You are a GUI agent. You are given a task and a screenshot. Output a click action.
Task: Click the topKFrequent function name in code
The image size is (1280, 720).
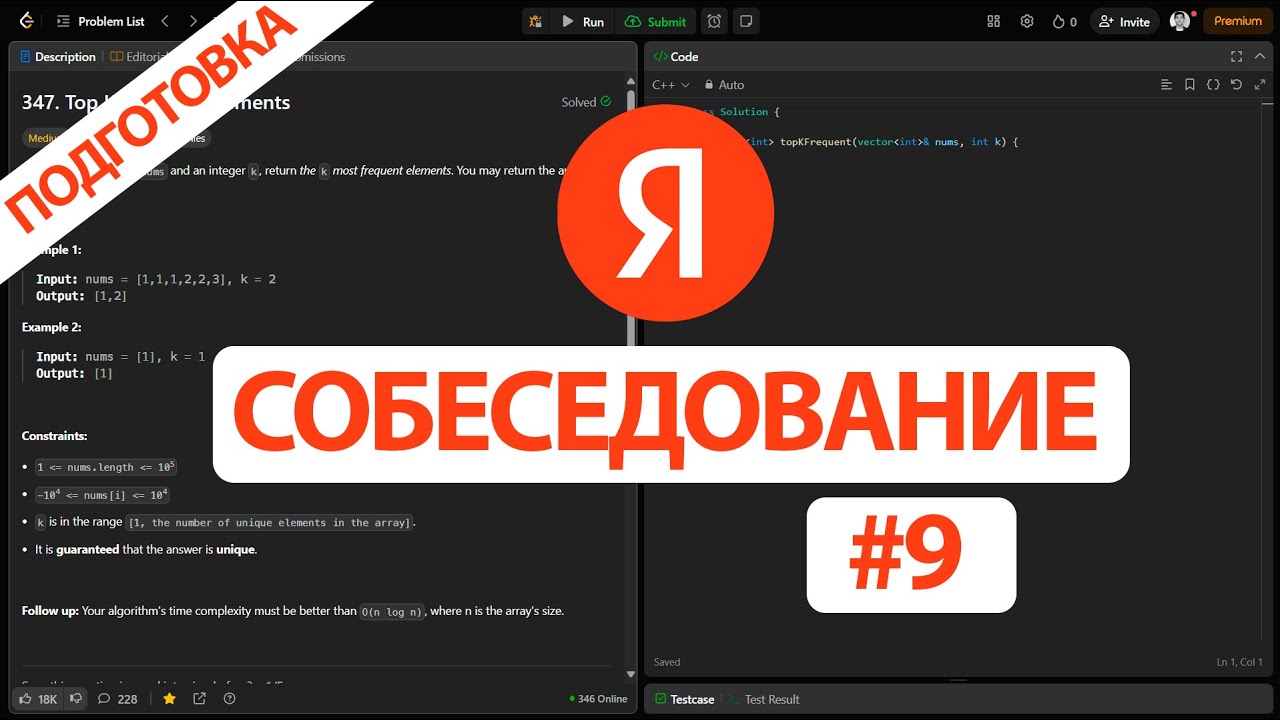point(815,142)
